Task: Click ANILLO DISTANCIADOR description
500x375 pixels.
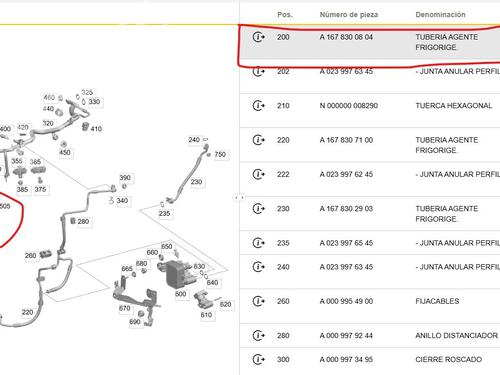Action: tap(456, 336)
